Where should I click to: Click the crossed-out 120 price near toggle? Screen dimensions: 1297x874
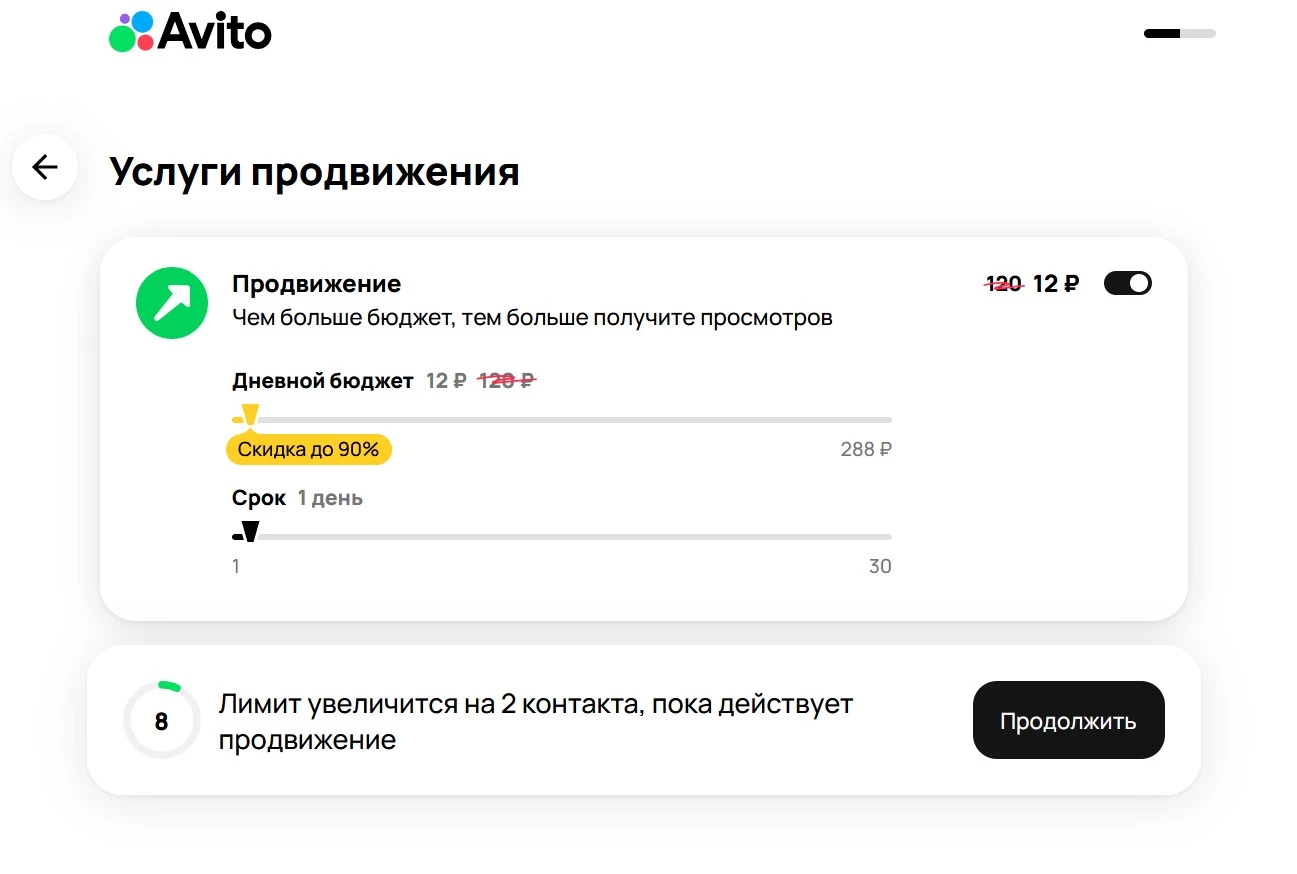(x=1004, y=284)
